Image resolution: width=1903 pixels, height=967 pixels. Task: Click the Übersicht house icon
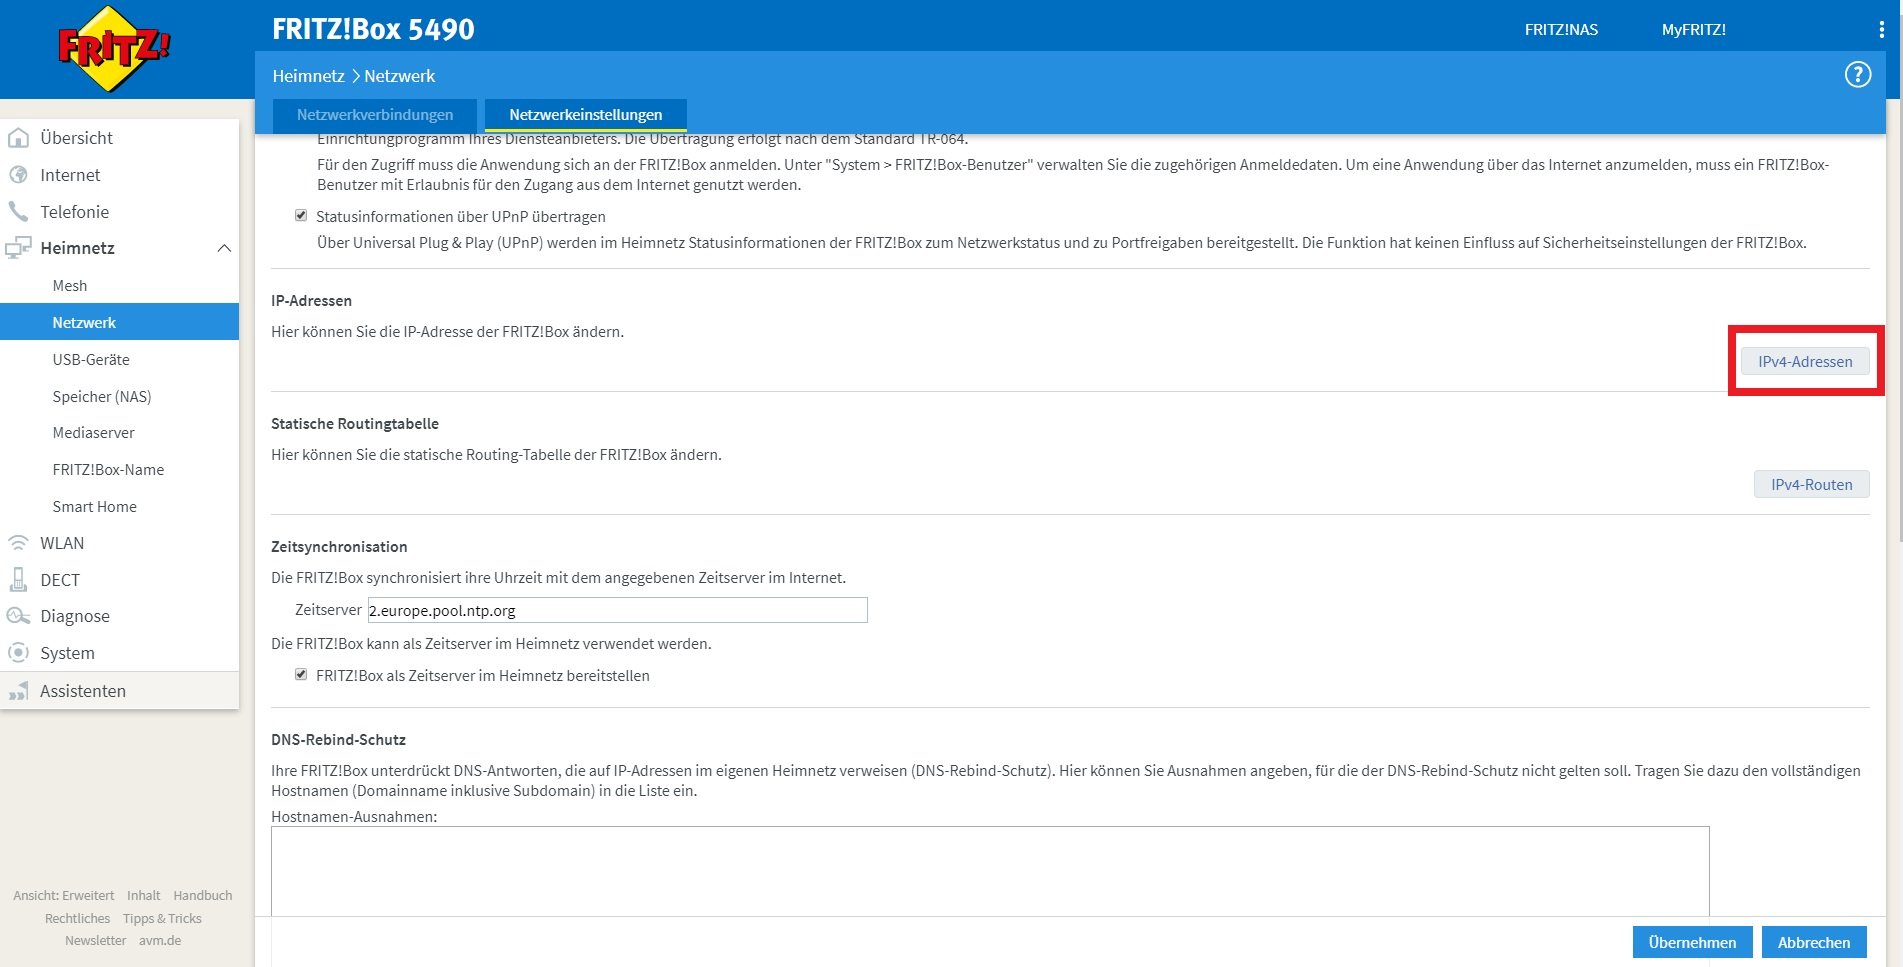click(x=18, y=138)
